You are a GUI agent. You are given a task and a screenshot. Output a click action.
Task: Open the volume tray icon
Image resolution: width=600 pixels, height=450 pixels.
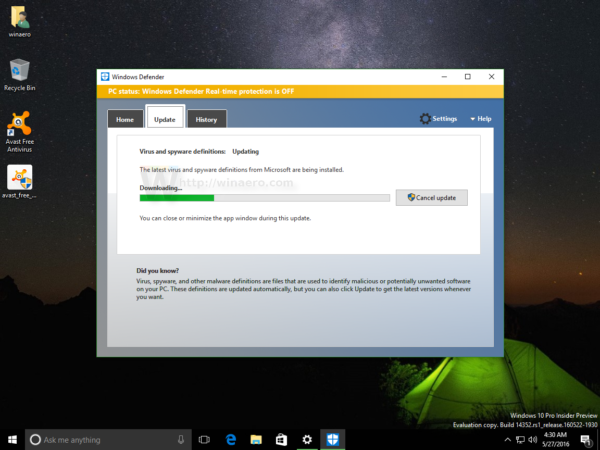click(x=533, y=440)
